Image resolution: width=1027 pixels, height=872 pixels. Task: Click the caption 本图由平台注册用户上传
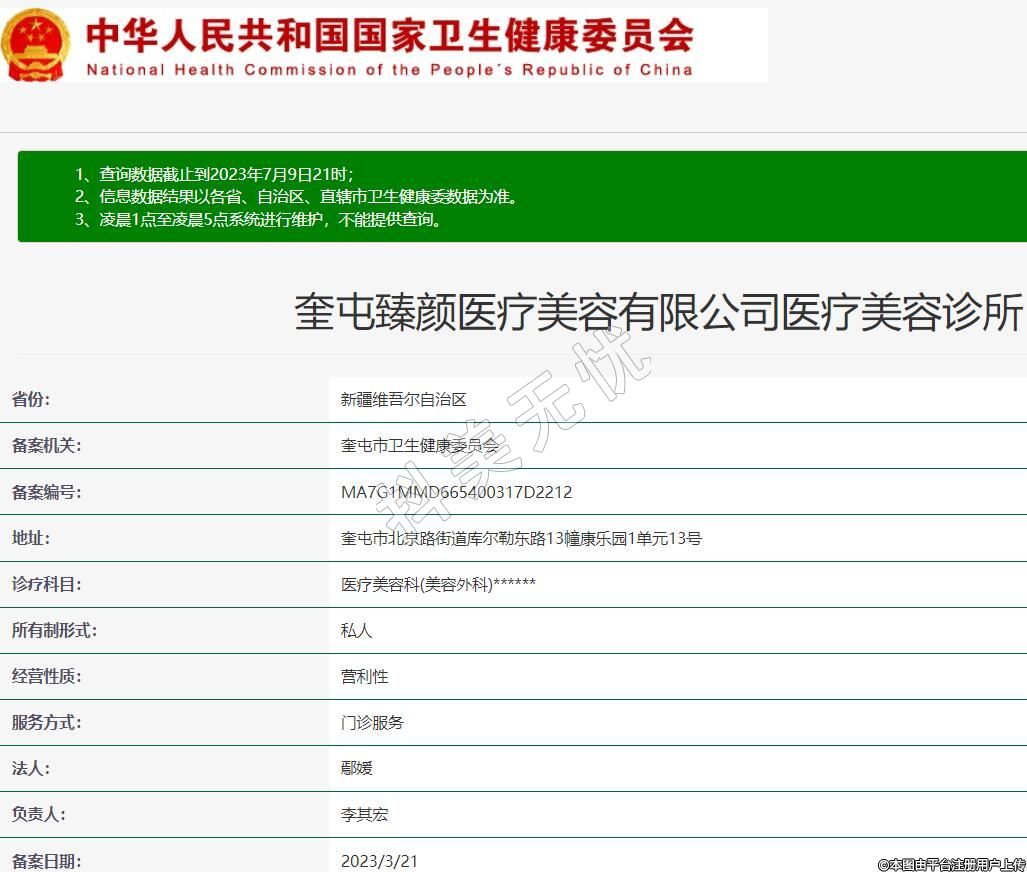[x=951, y=864]
